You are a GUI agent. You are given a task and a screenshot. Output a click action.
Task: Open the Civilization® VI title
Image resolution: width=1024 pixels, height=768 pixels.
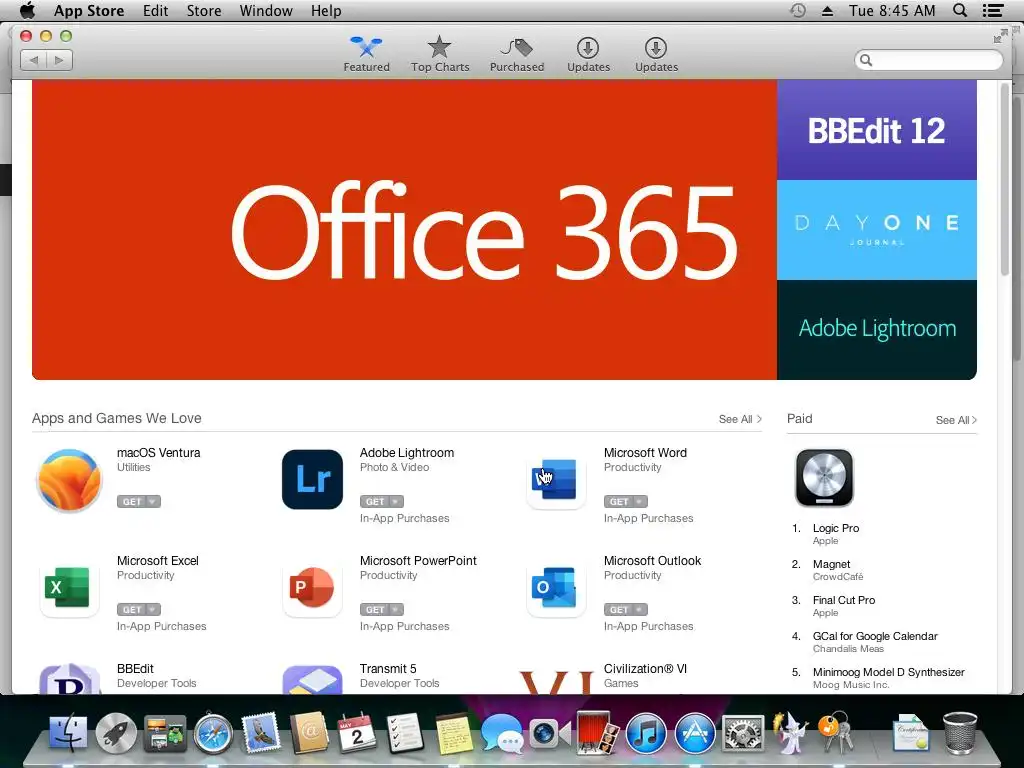click(645, 668)
